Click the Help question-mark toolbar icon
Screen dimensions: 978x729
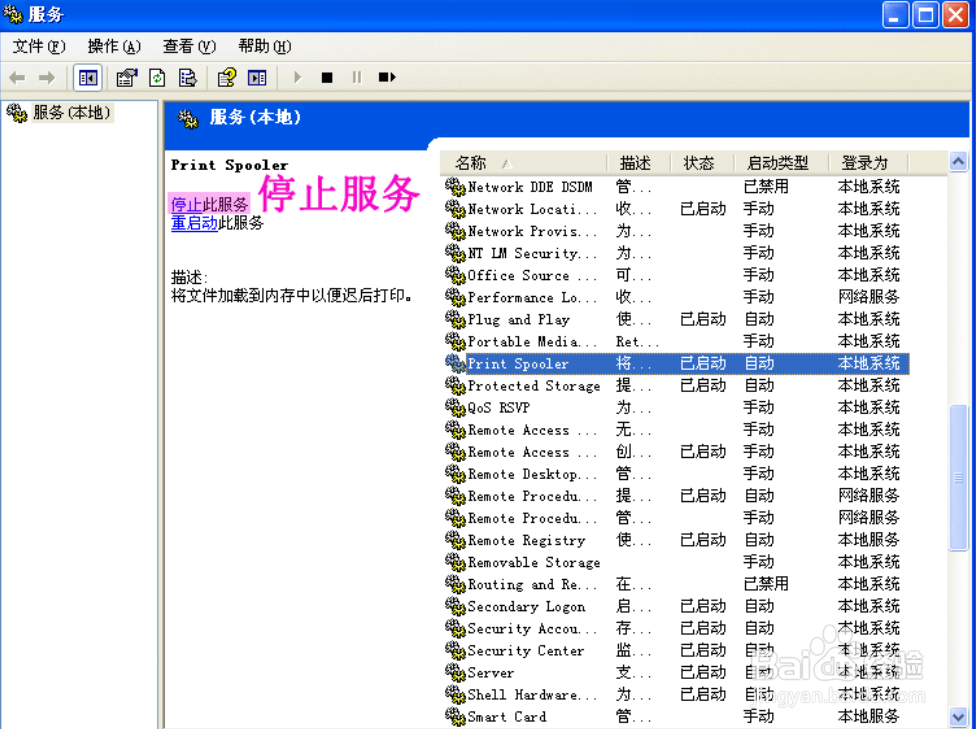click(226, 78)
